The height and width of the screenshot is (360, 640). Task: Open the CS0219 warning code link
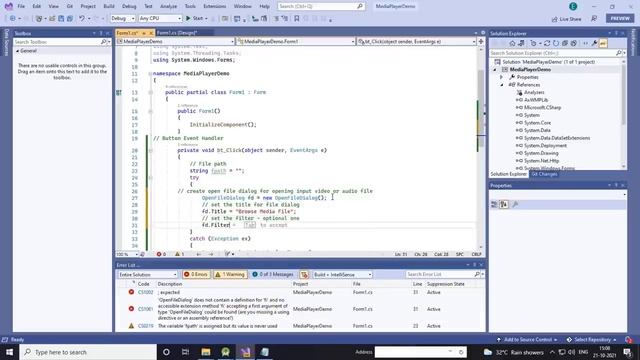pyautogui.click(x=145, y=326)
